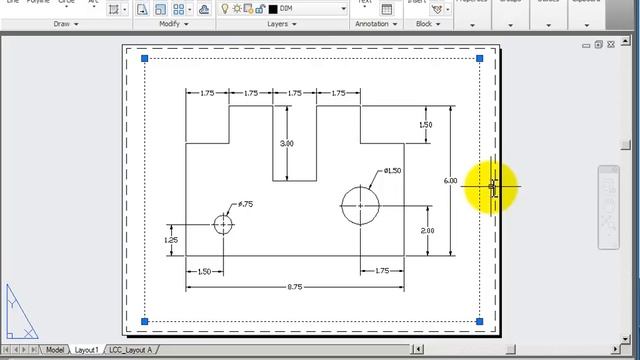Select the bottom-left viewport grip
Image resolution: width=640 pixels, height=360 pixels.
click(144, 322)
